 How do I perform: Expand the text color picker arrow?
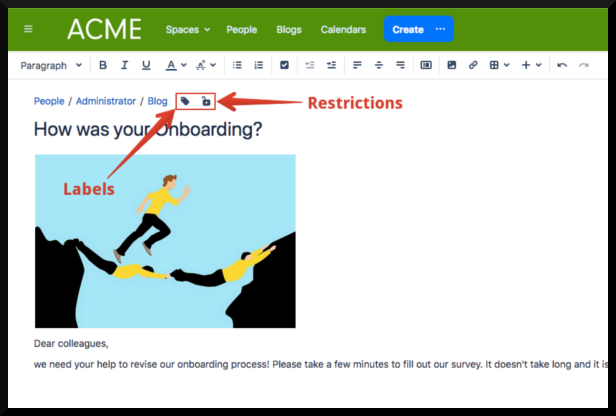tap(183, 65)
